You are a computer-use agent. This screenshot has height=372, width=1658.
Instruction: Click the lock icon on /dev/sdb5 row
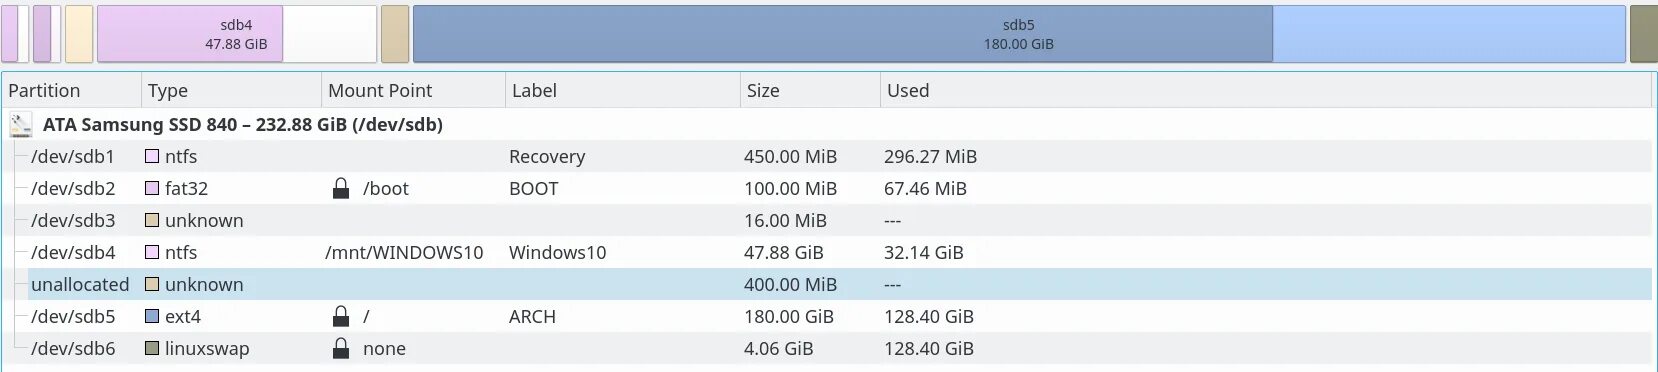point(341,316)
